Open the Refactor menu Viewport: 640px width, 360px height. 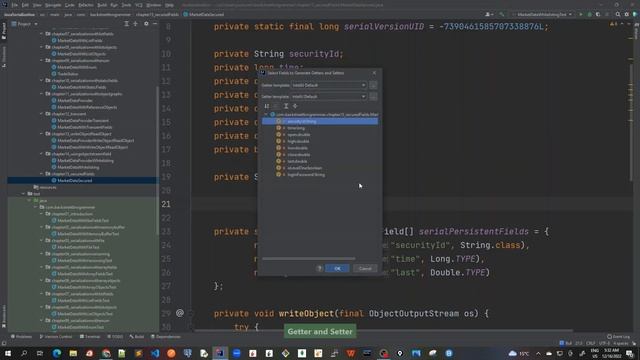(86, 5)
